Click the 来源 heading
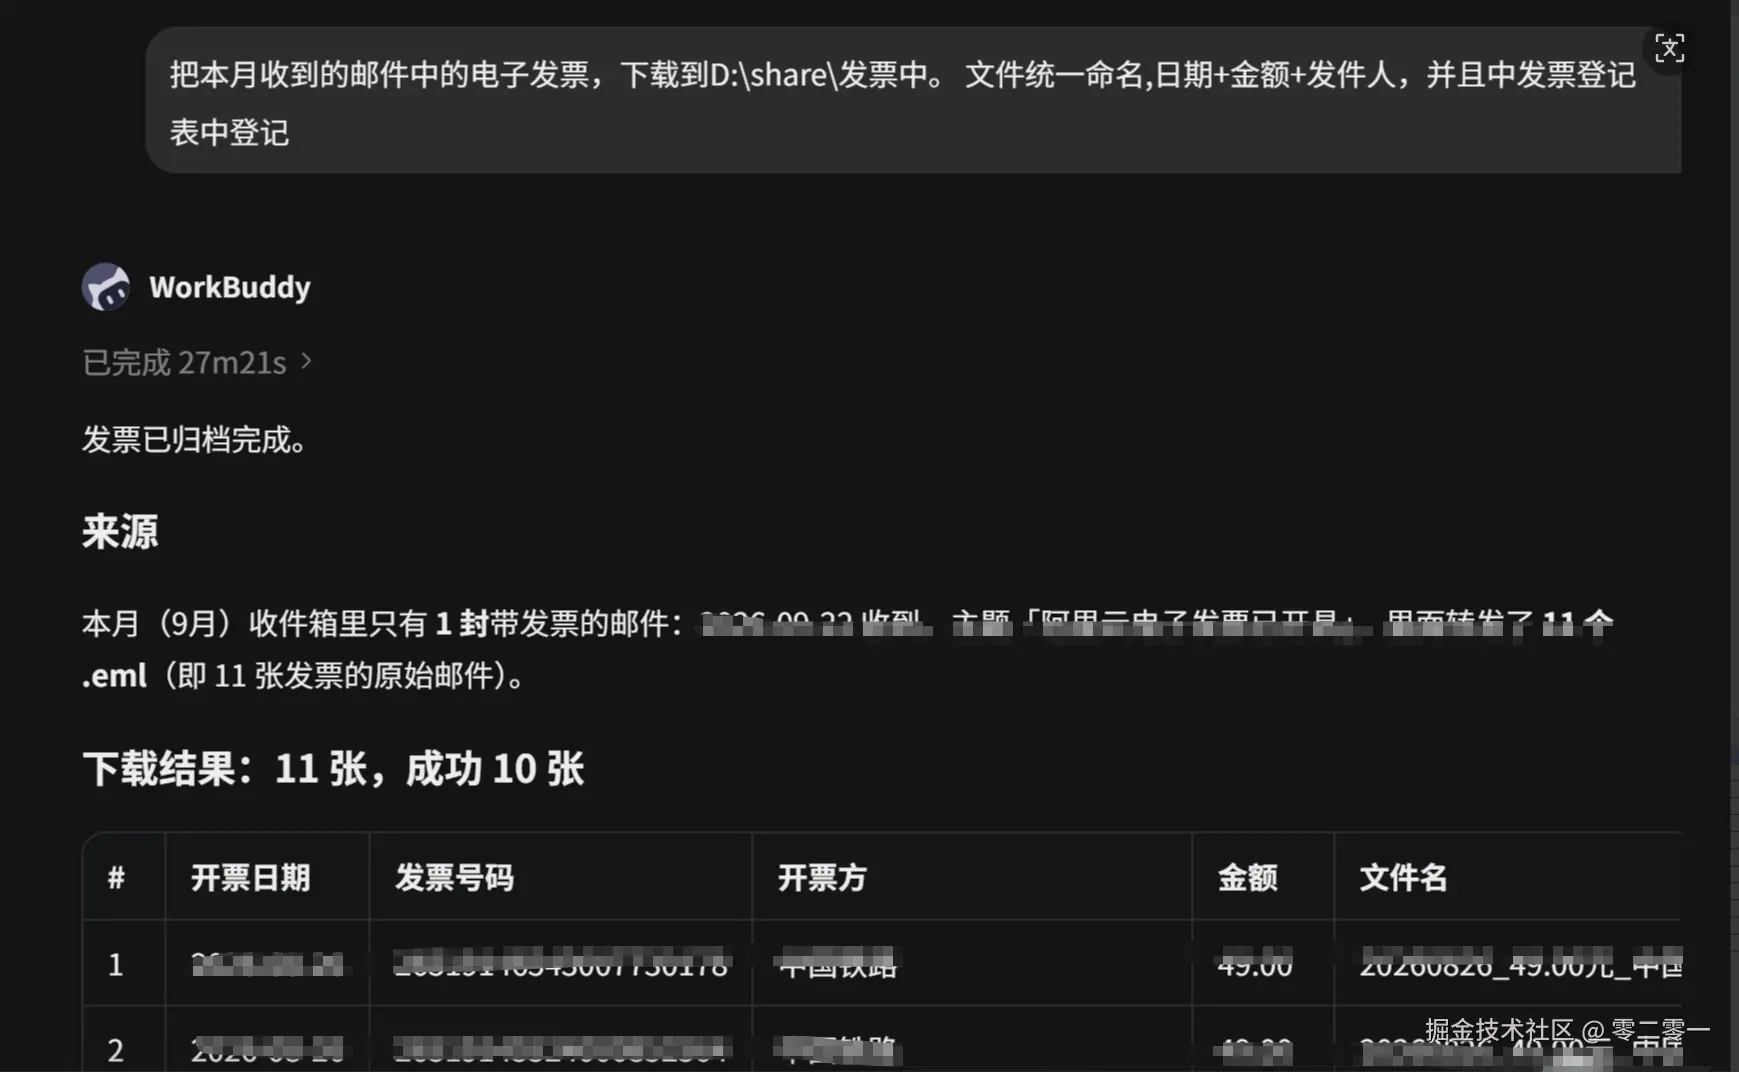1739x1072 pixels. [x=120, y=531]
